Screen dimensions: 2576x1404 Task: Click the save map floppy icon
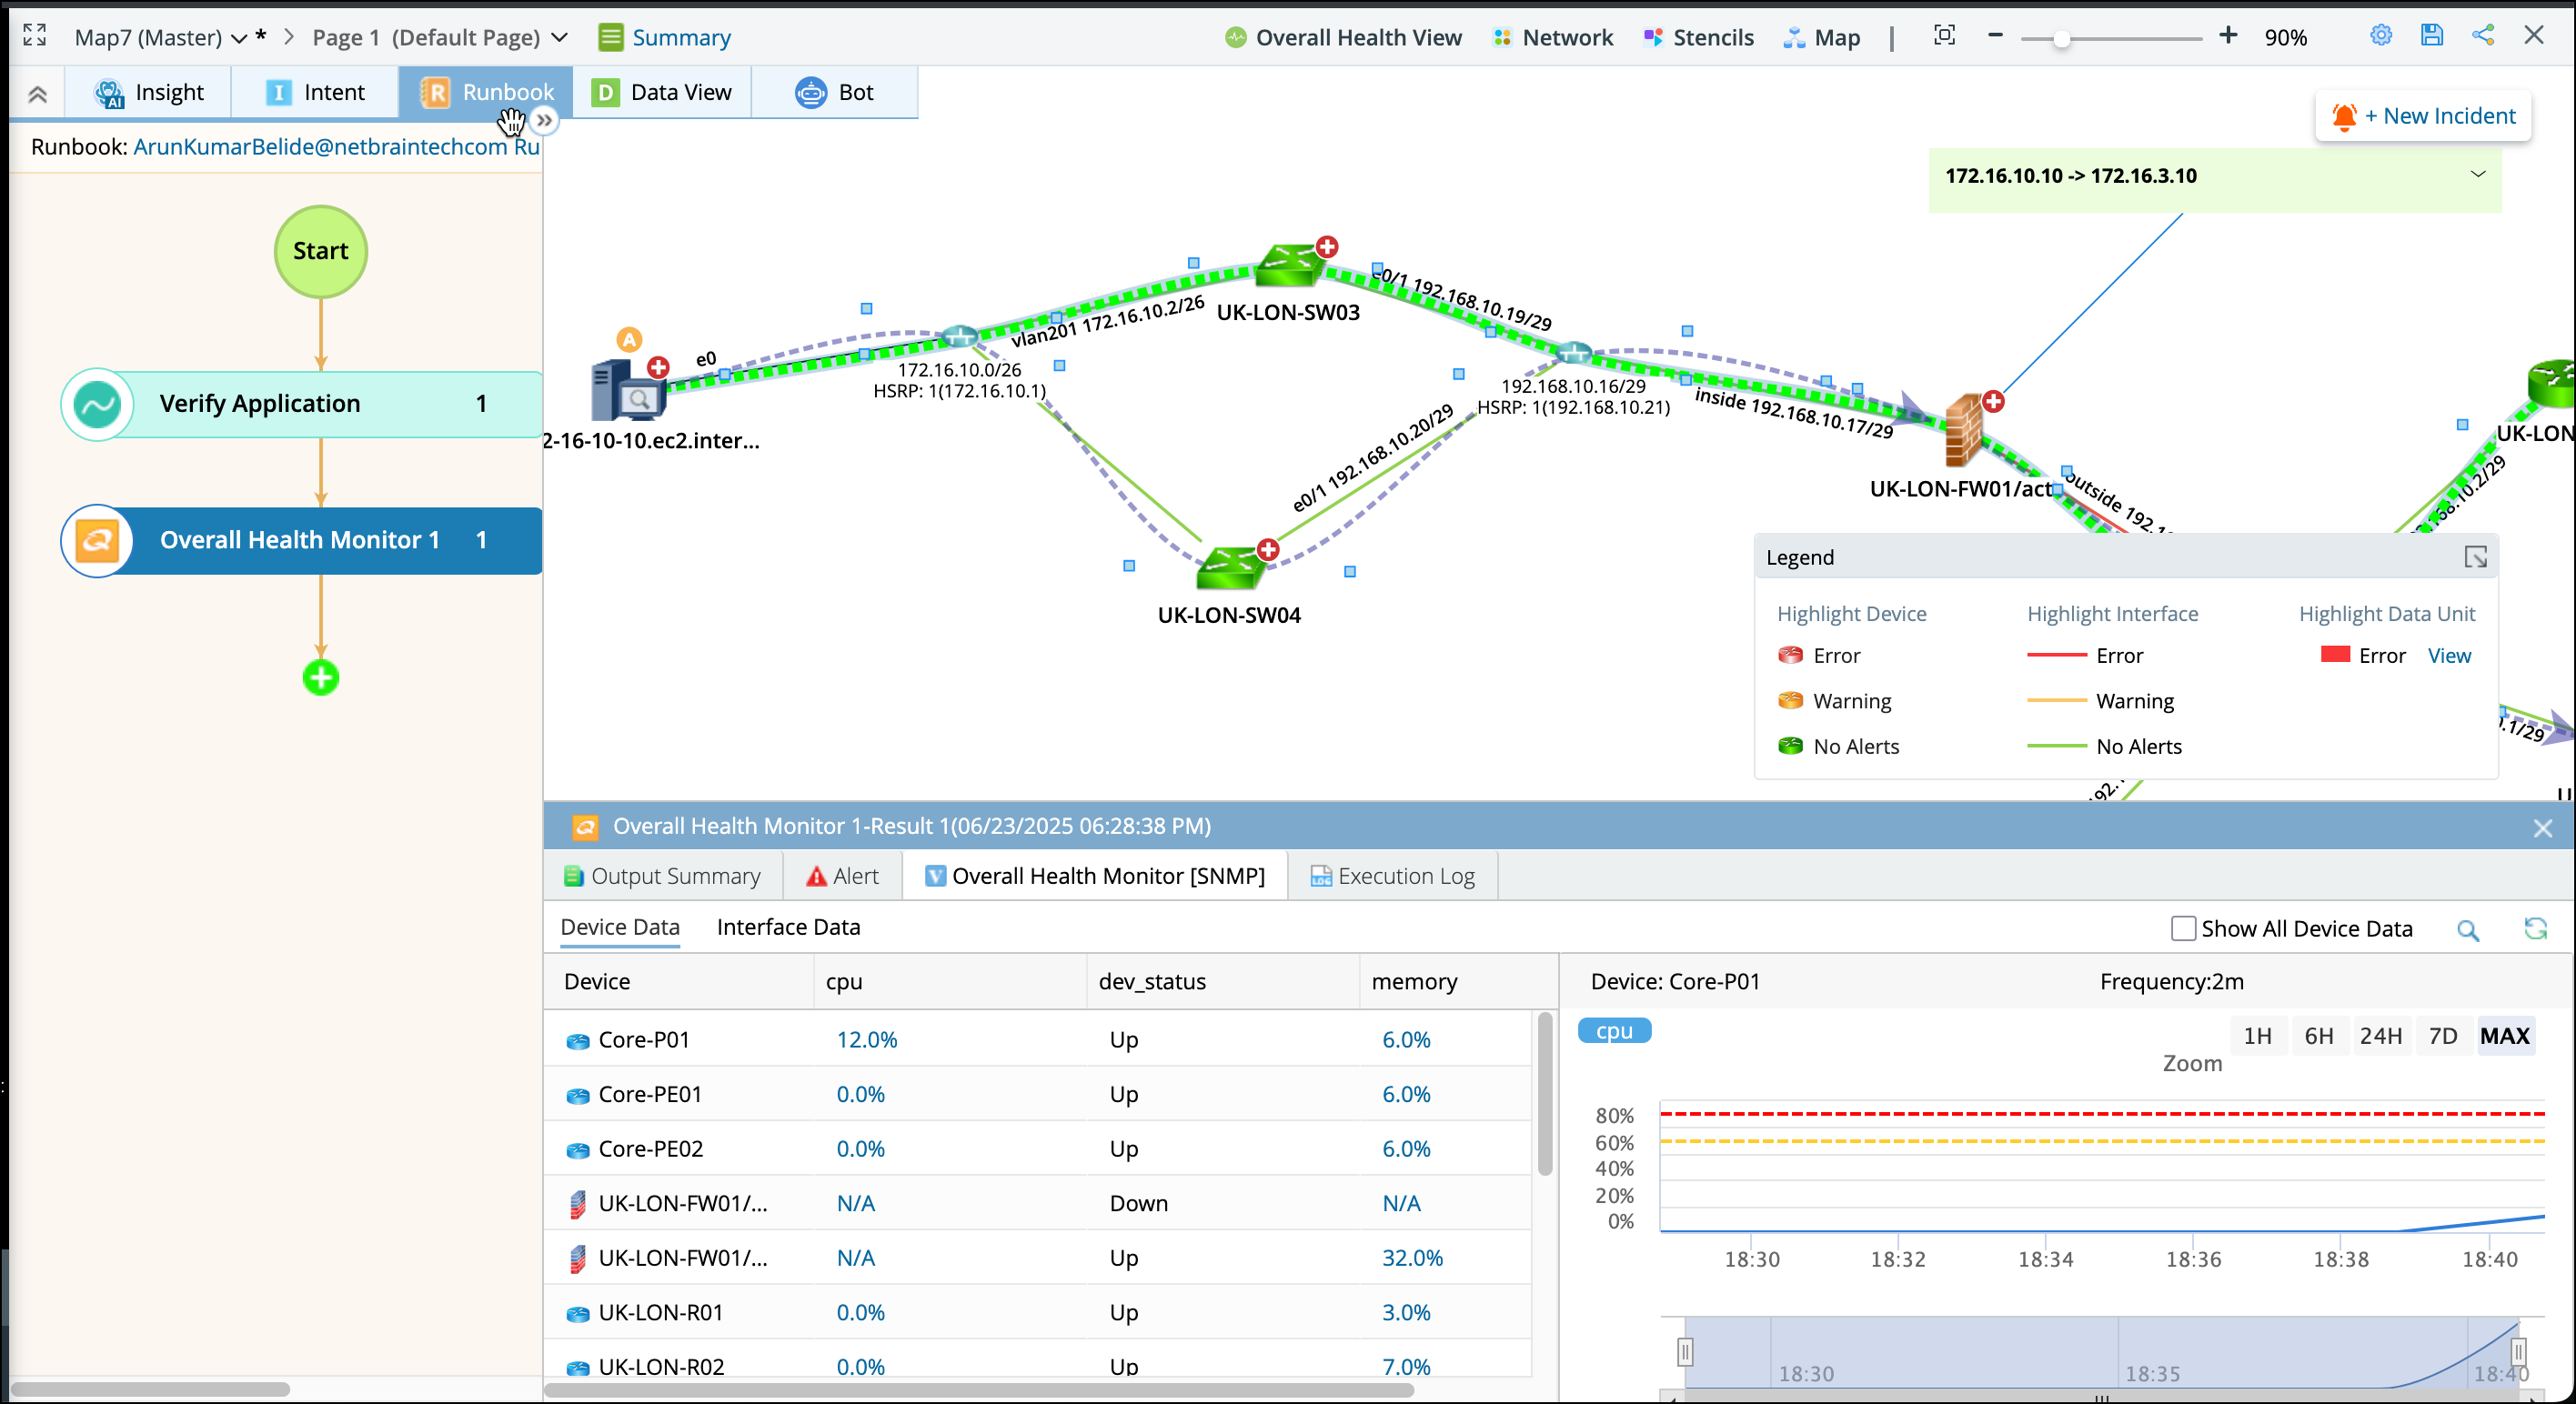pos(2431,36)
